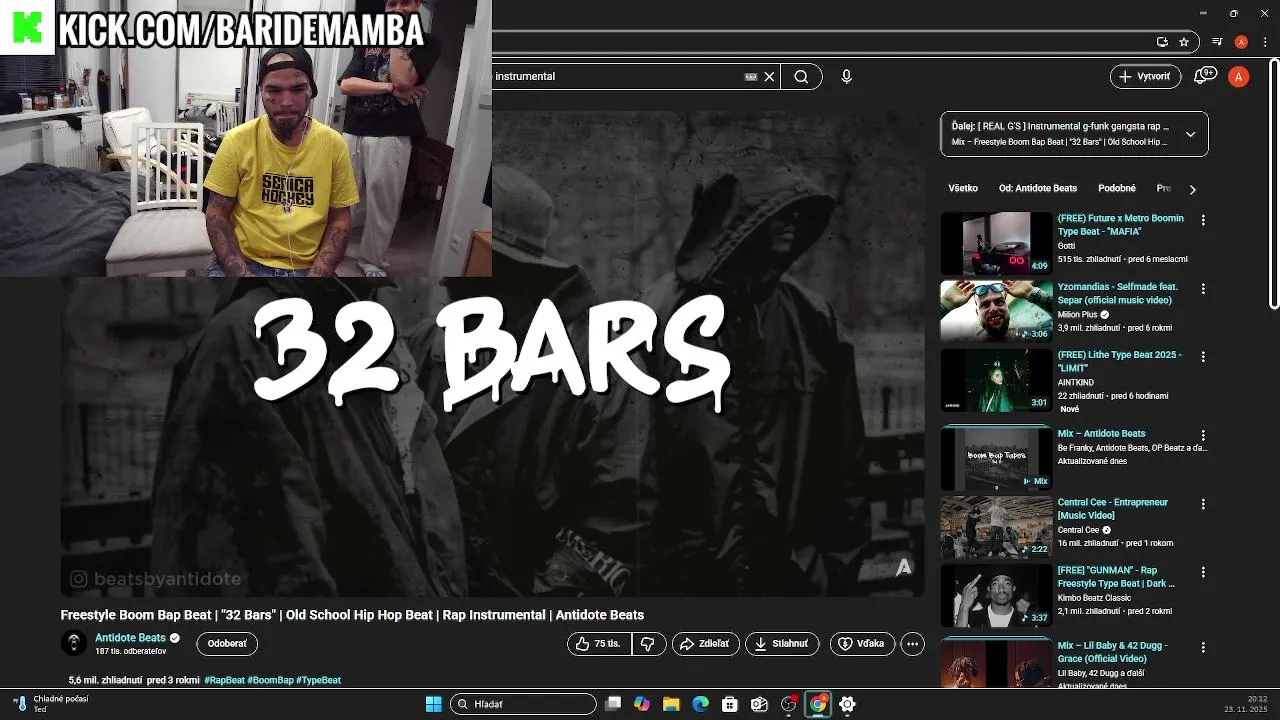The height and width of the screenshot is (720, 1280).
Task: Open the Million Plus channel name
Action: click(1077, 314)
